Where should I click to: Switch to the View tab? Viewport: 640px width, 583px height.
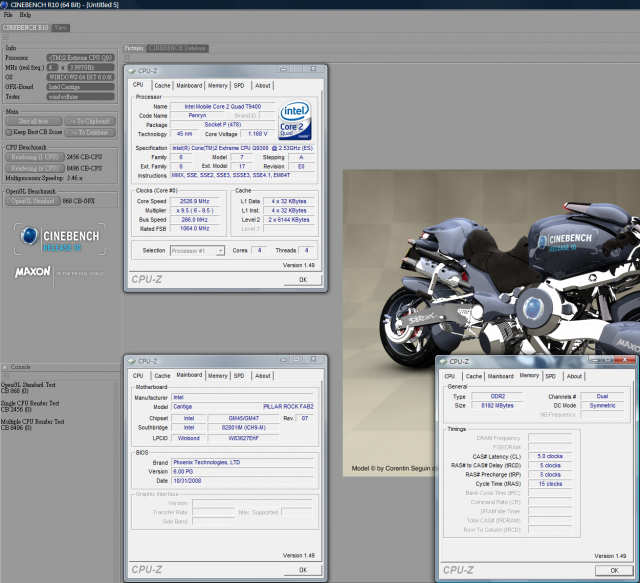click(x=61, y=28)
